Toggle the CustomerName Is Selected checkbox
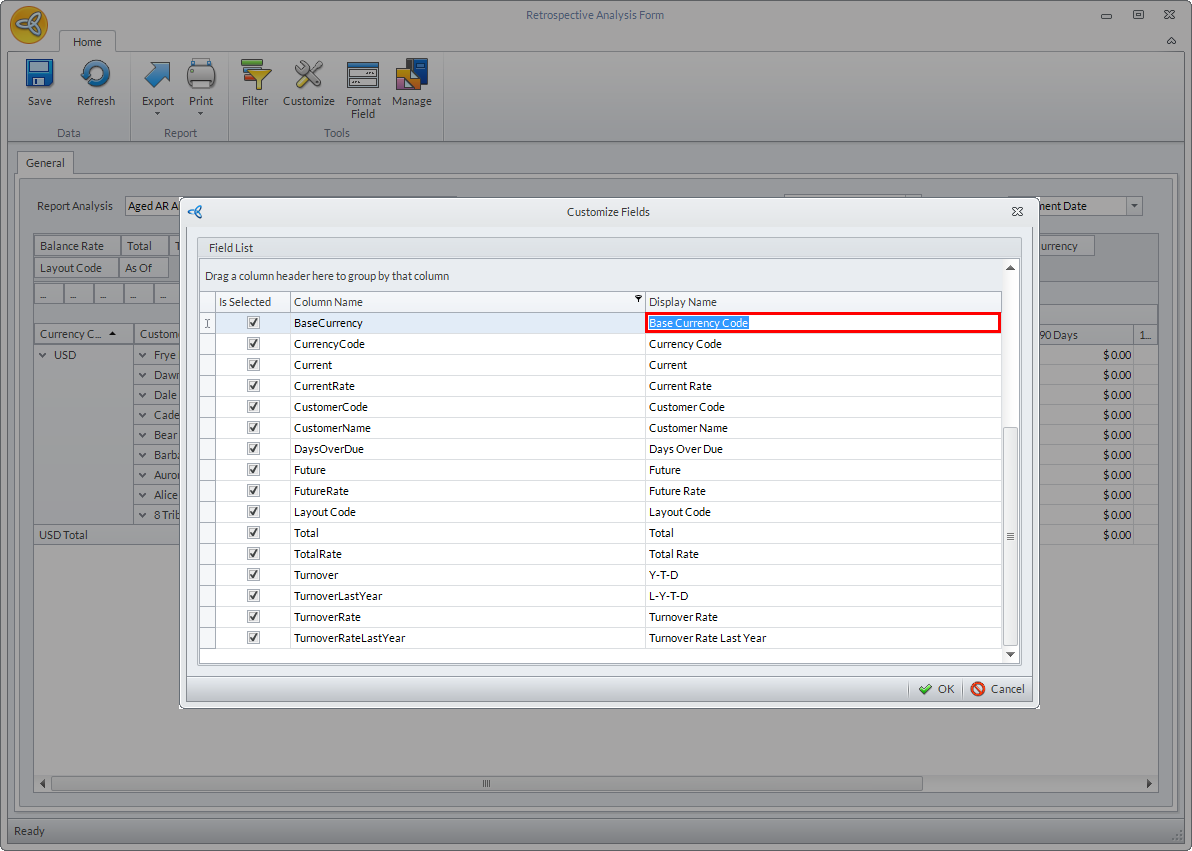This screenshot has height=851, width=1192. pos(254,428)
